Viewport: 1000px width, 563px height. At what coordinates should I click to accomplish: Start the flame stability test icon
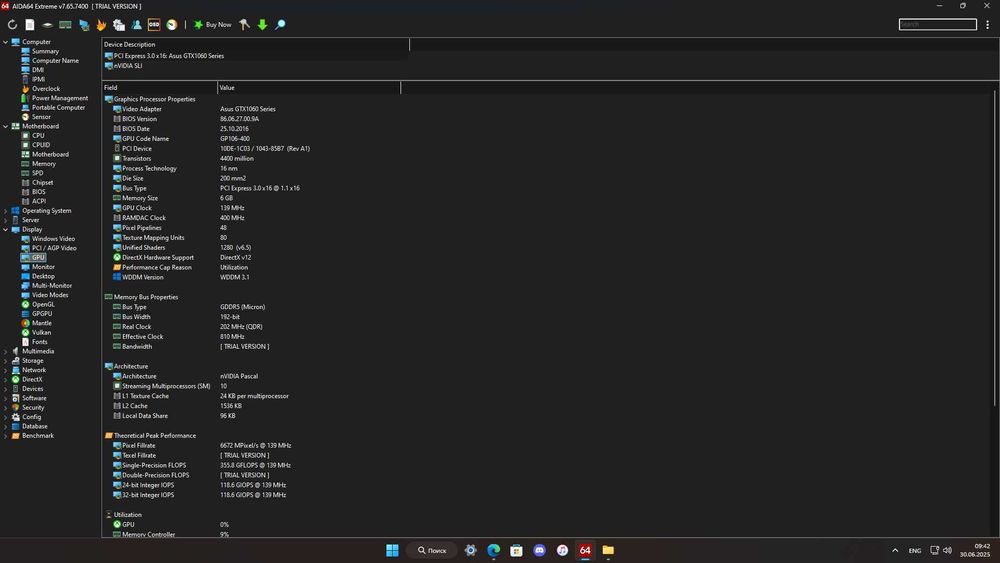[101, 25]
